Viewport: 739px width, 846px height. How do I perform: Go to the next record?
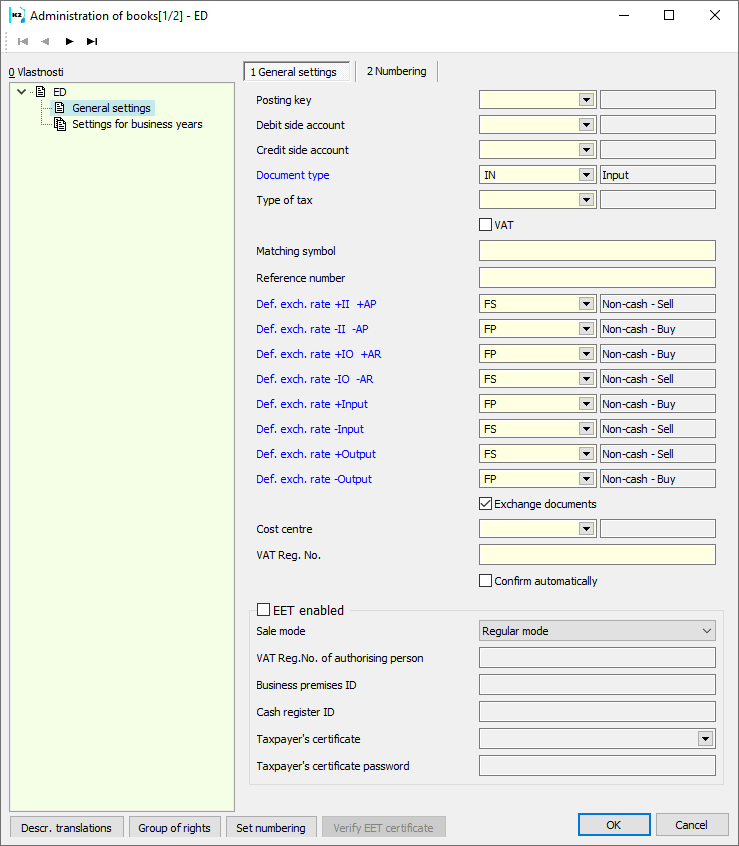pyautogui.click(x=69, y=42)
